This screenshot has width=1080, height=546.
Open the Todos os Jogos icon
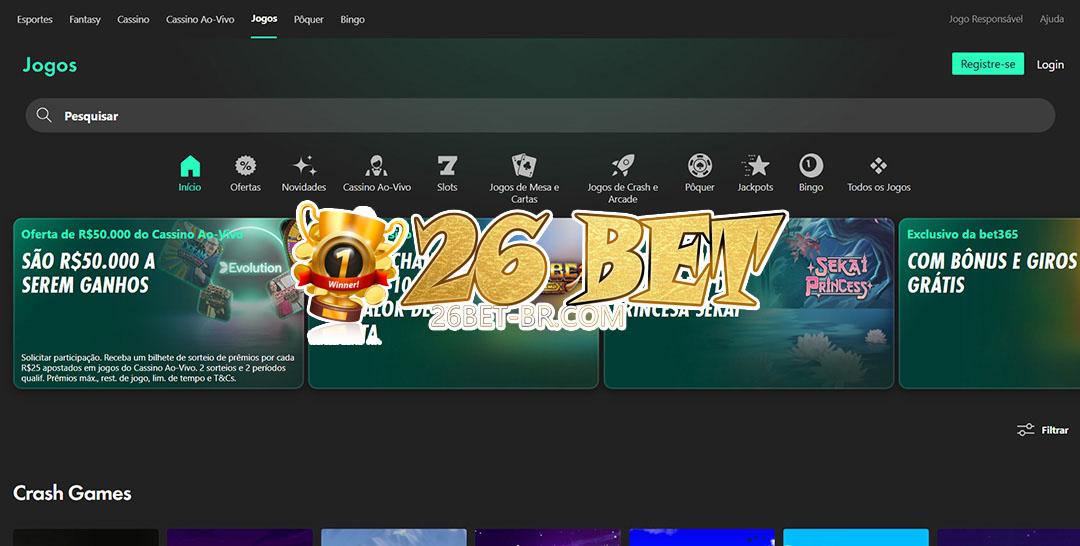click(x=879, y=166)
